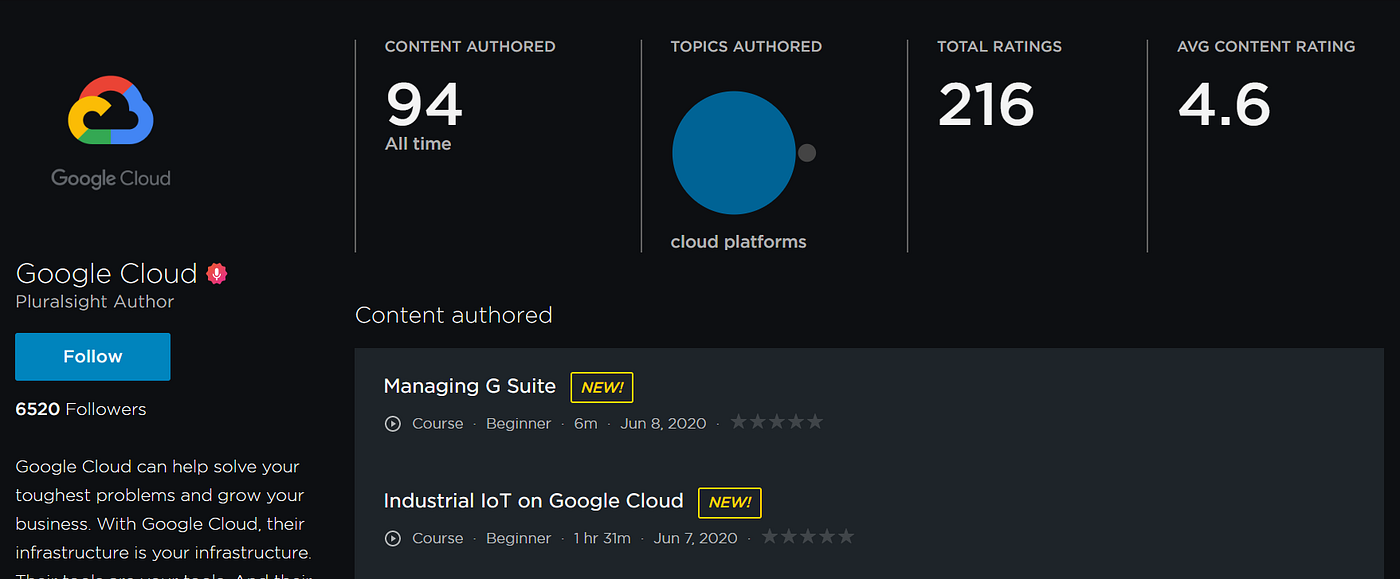Image resolution: width=1400 pixels, height=579 pixels.
Task: Click the Google Cloud logo image
Action: click(x=110, y=131)
